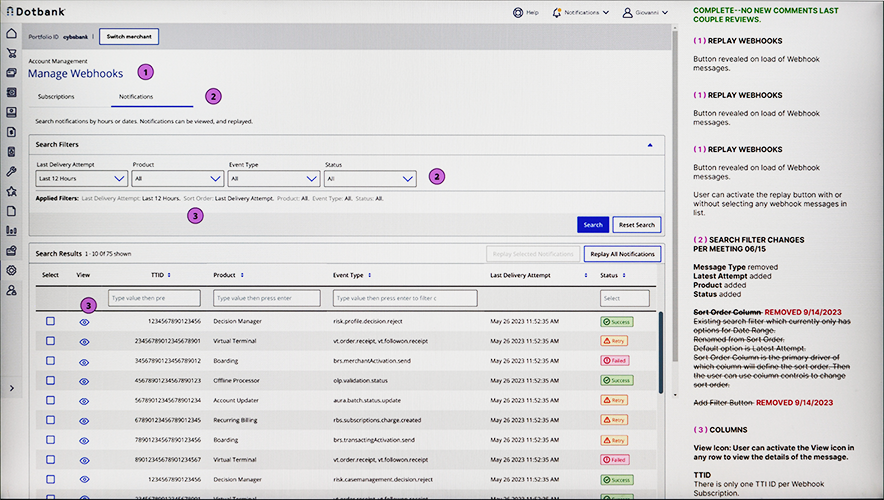884x500 pixels.
Task: Click the Help icon in the header
Action: pos(518,13)
